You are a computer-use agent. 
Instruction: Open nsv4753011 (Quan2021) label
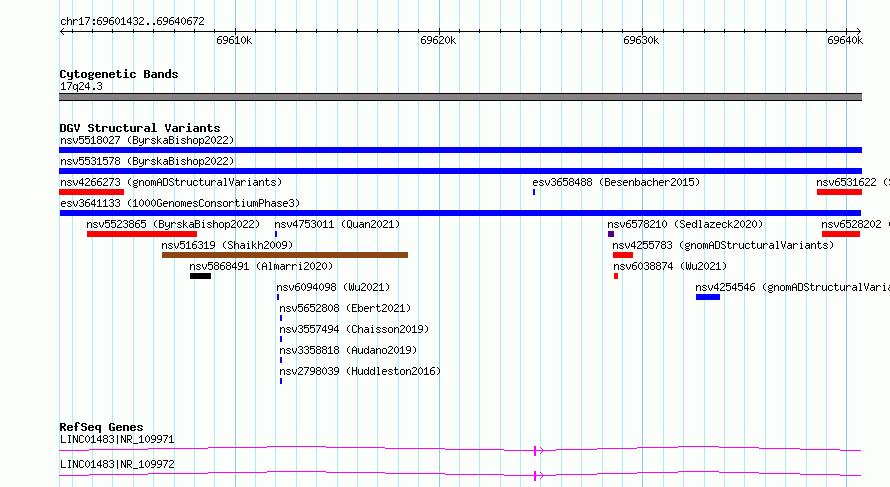point(337,224)
